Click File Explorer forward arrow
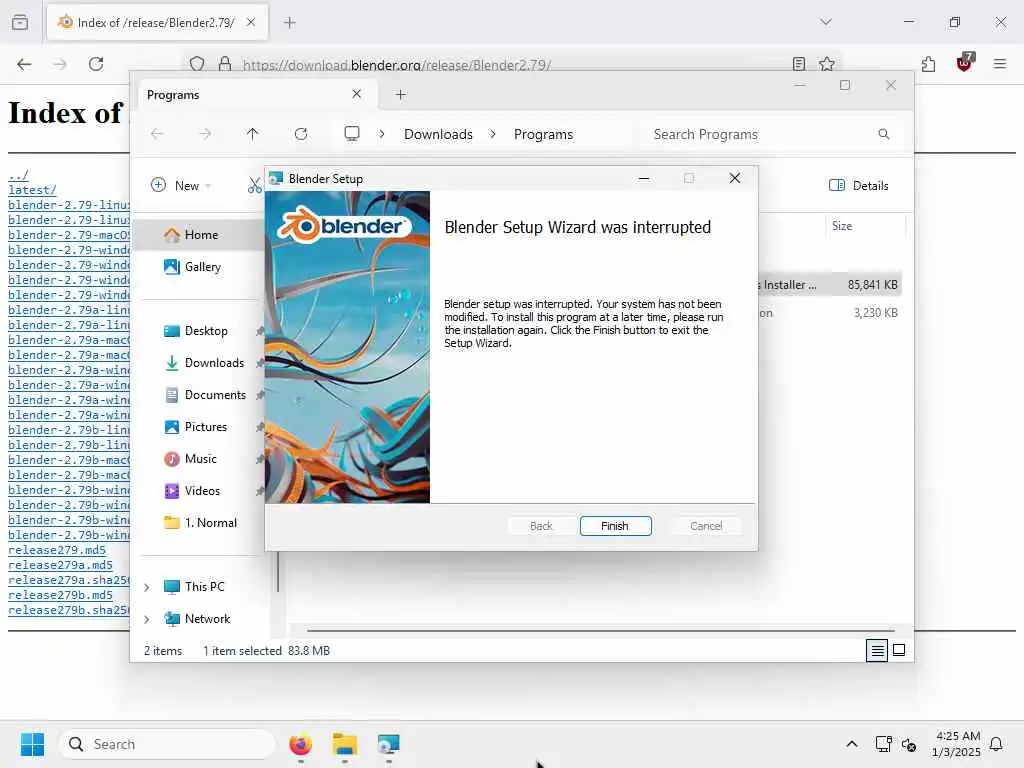 (x=205, y=134)
